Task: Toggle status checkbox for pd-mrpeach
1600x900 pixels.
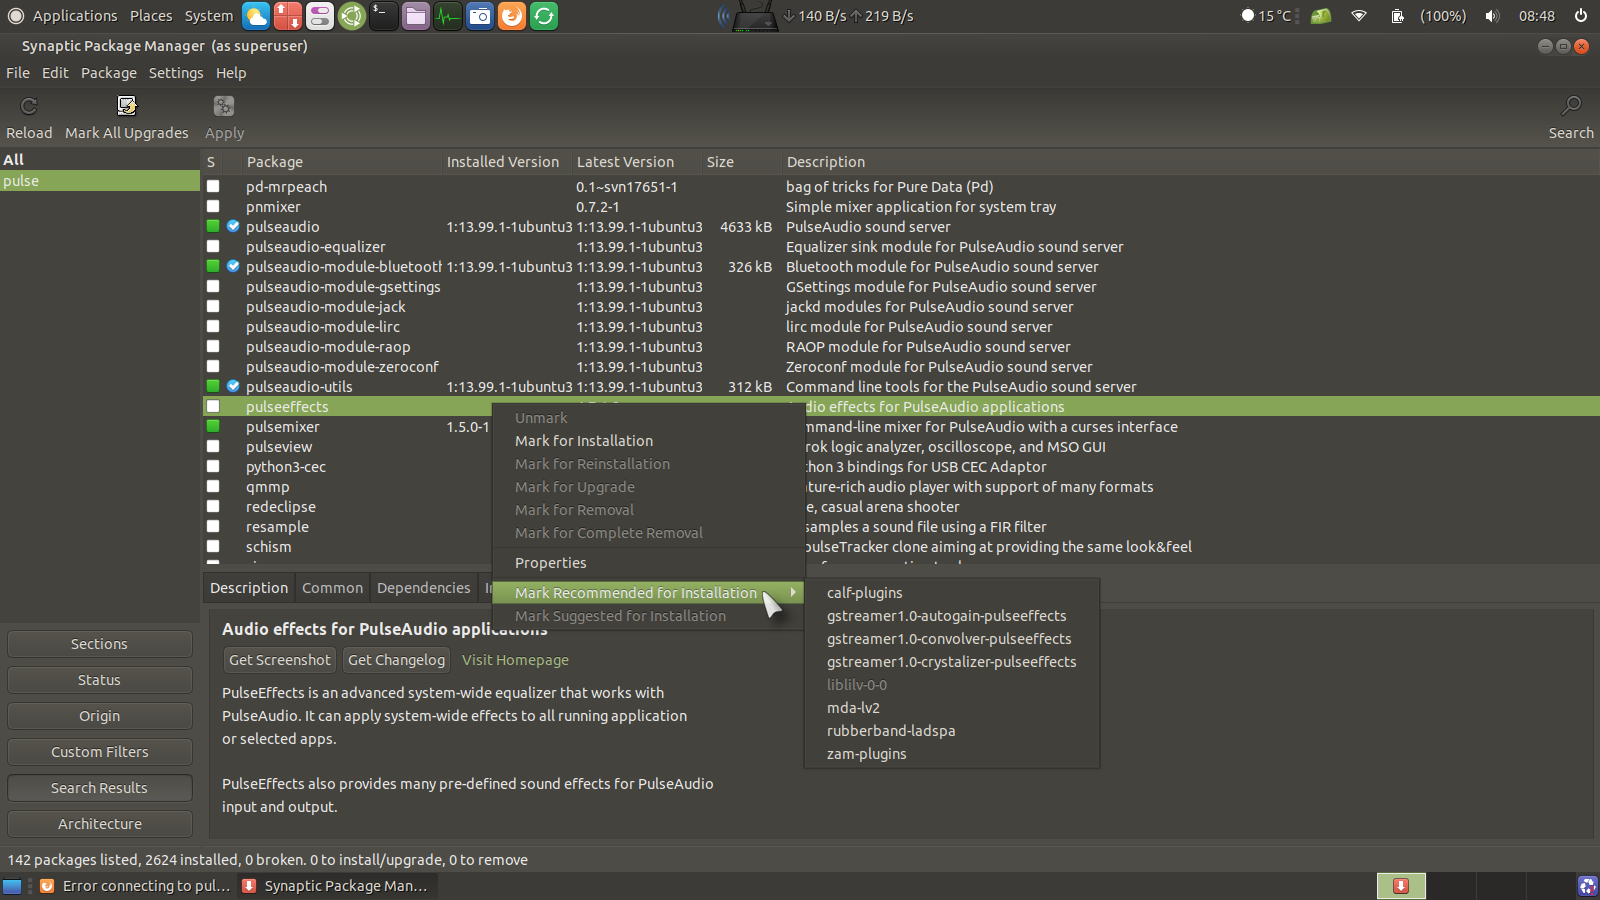Action: click(x=213, y=186)
